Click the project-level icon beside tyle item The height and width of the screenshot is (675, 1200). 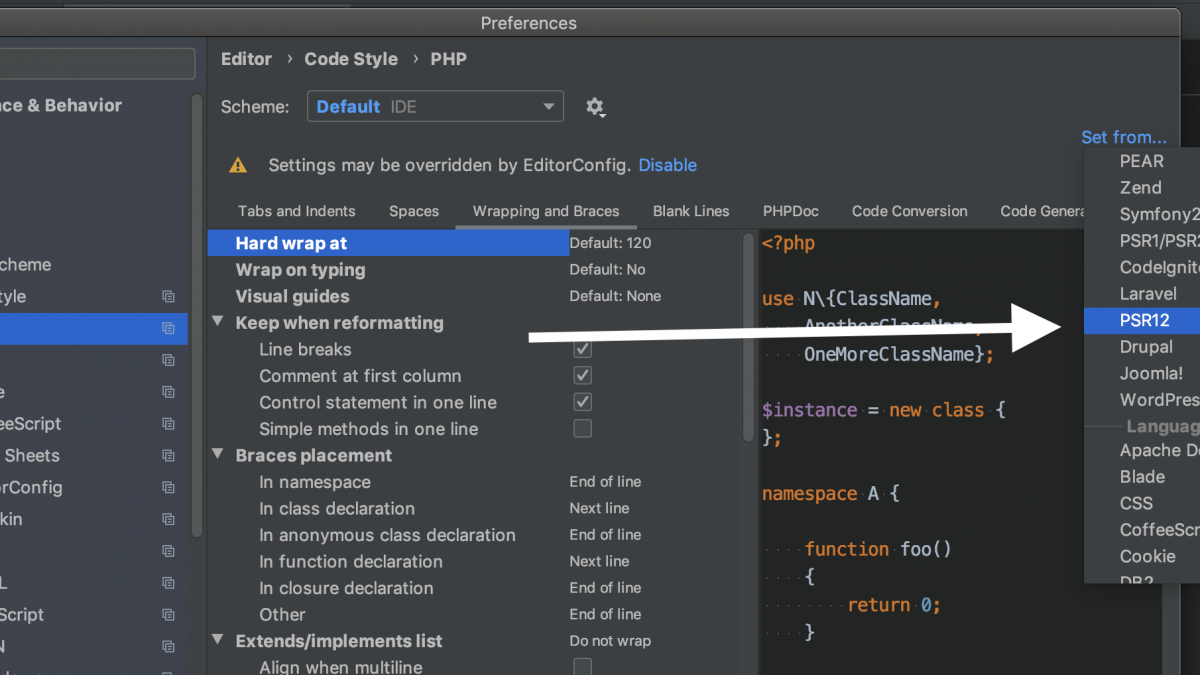point(168,297)
